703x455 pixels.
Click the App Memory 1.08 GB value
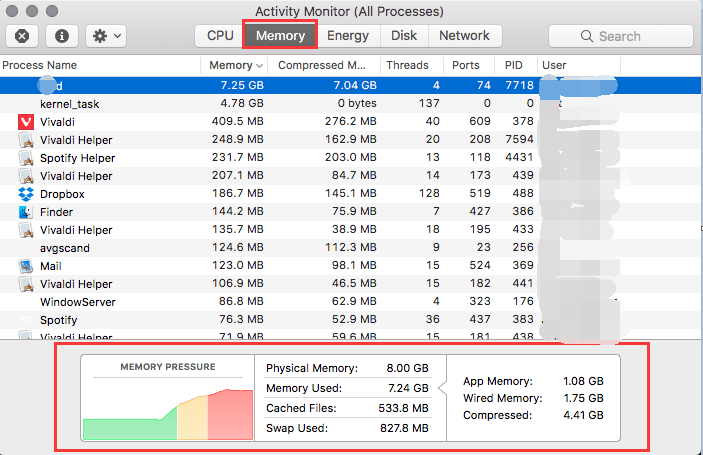pos(583,381)
